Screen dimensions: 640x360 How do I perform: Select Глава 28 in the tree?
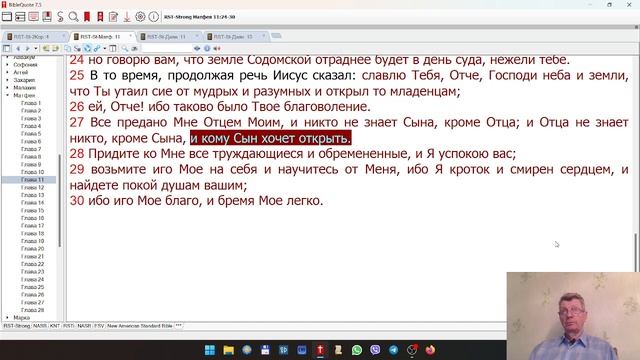point(32,310)
